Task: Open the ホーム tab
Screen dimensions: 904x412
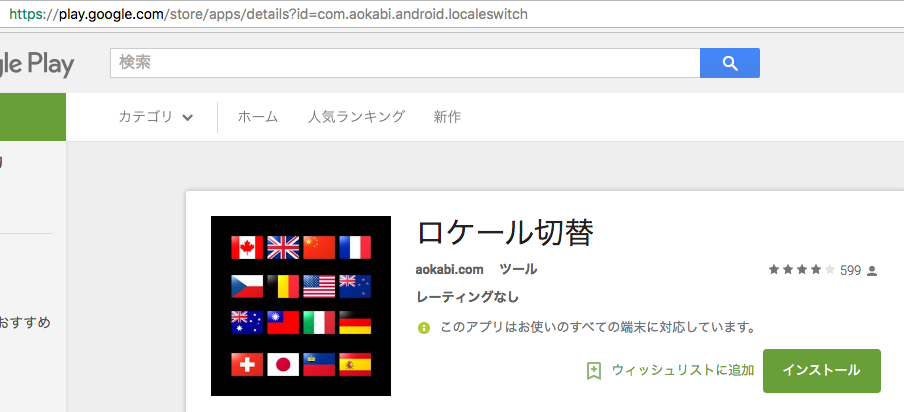Action: [258, 117]
